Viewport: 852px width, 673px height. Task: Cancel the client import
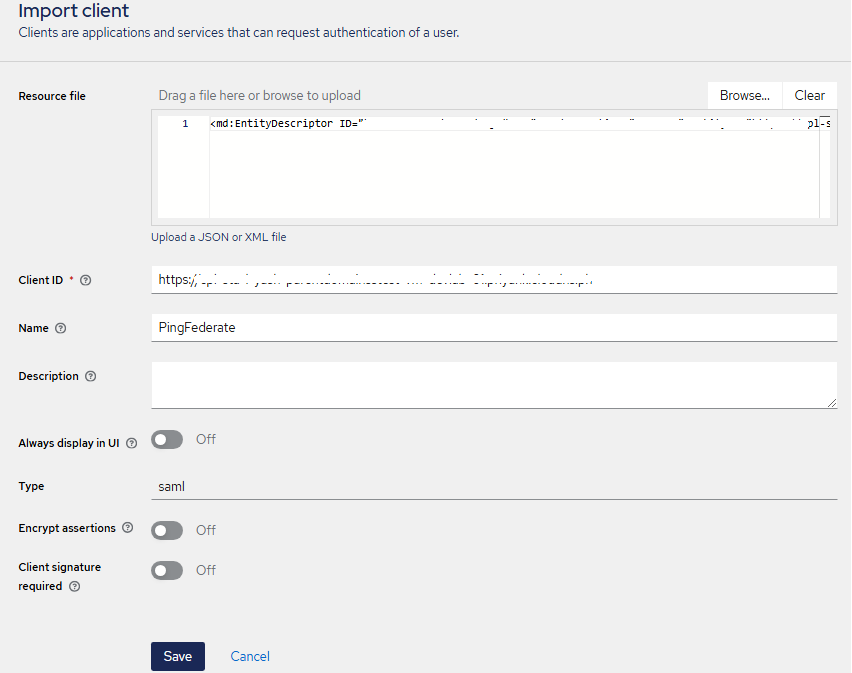pyautogui.click(x=250, y=657)
